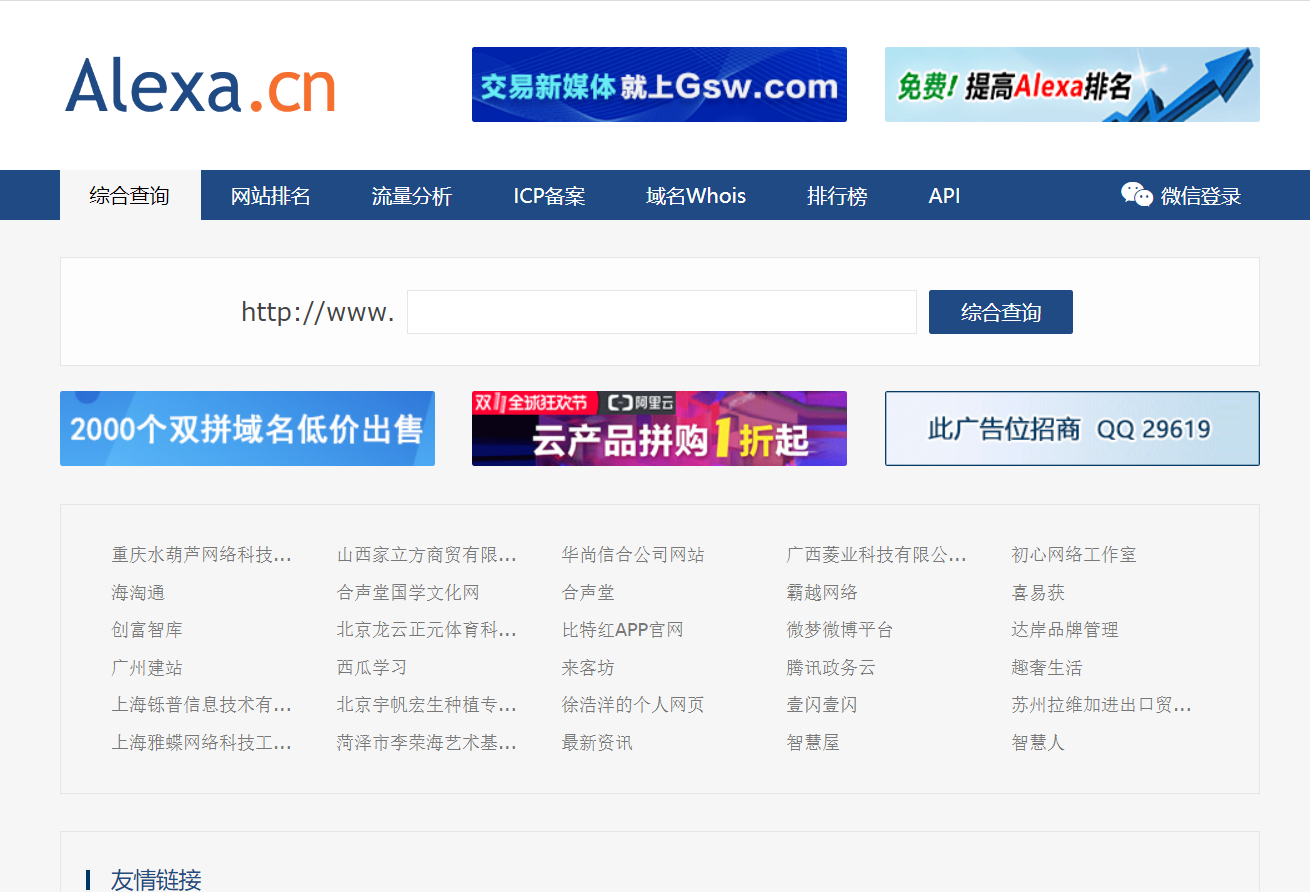Open the Aliyun cloud products banner
Screen dimensions: 1310x892
(659, 429)
